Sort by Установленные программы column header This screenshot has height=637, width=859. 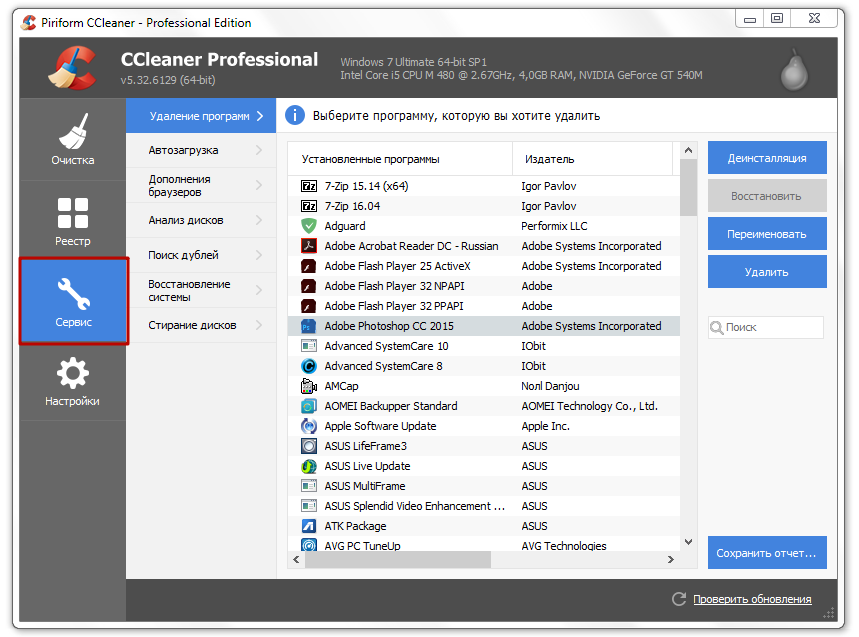(x=400, y=159)
